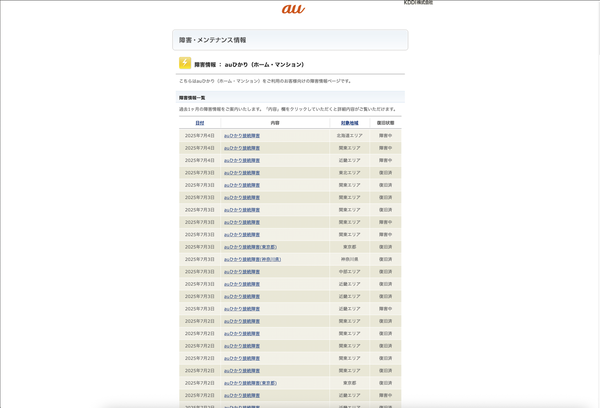Open the July 4 近畿エリア outage link

[242, 160]
